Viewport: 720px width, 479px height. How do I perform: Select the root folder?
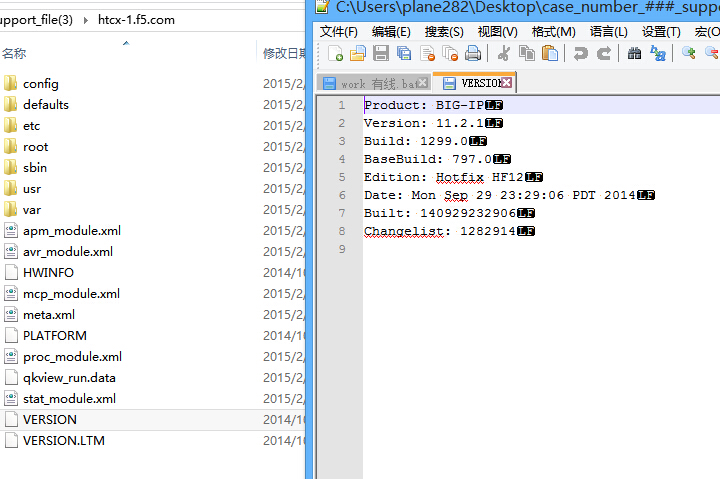pos(35,147)
